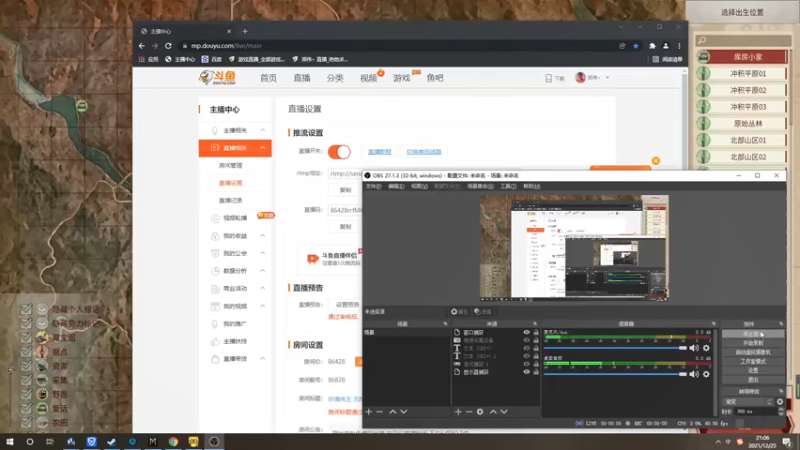Screen dimensions: 800x450
Task: Open microphone channel settings gear in OBS mixer
Action: (x=706, y=348)
